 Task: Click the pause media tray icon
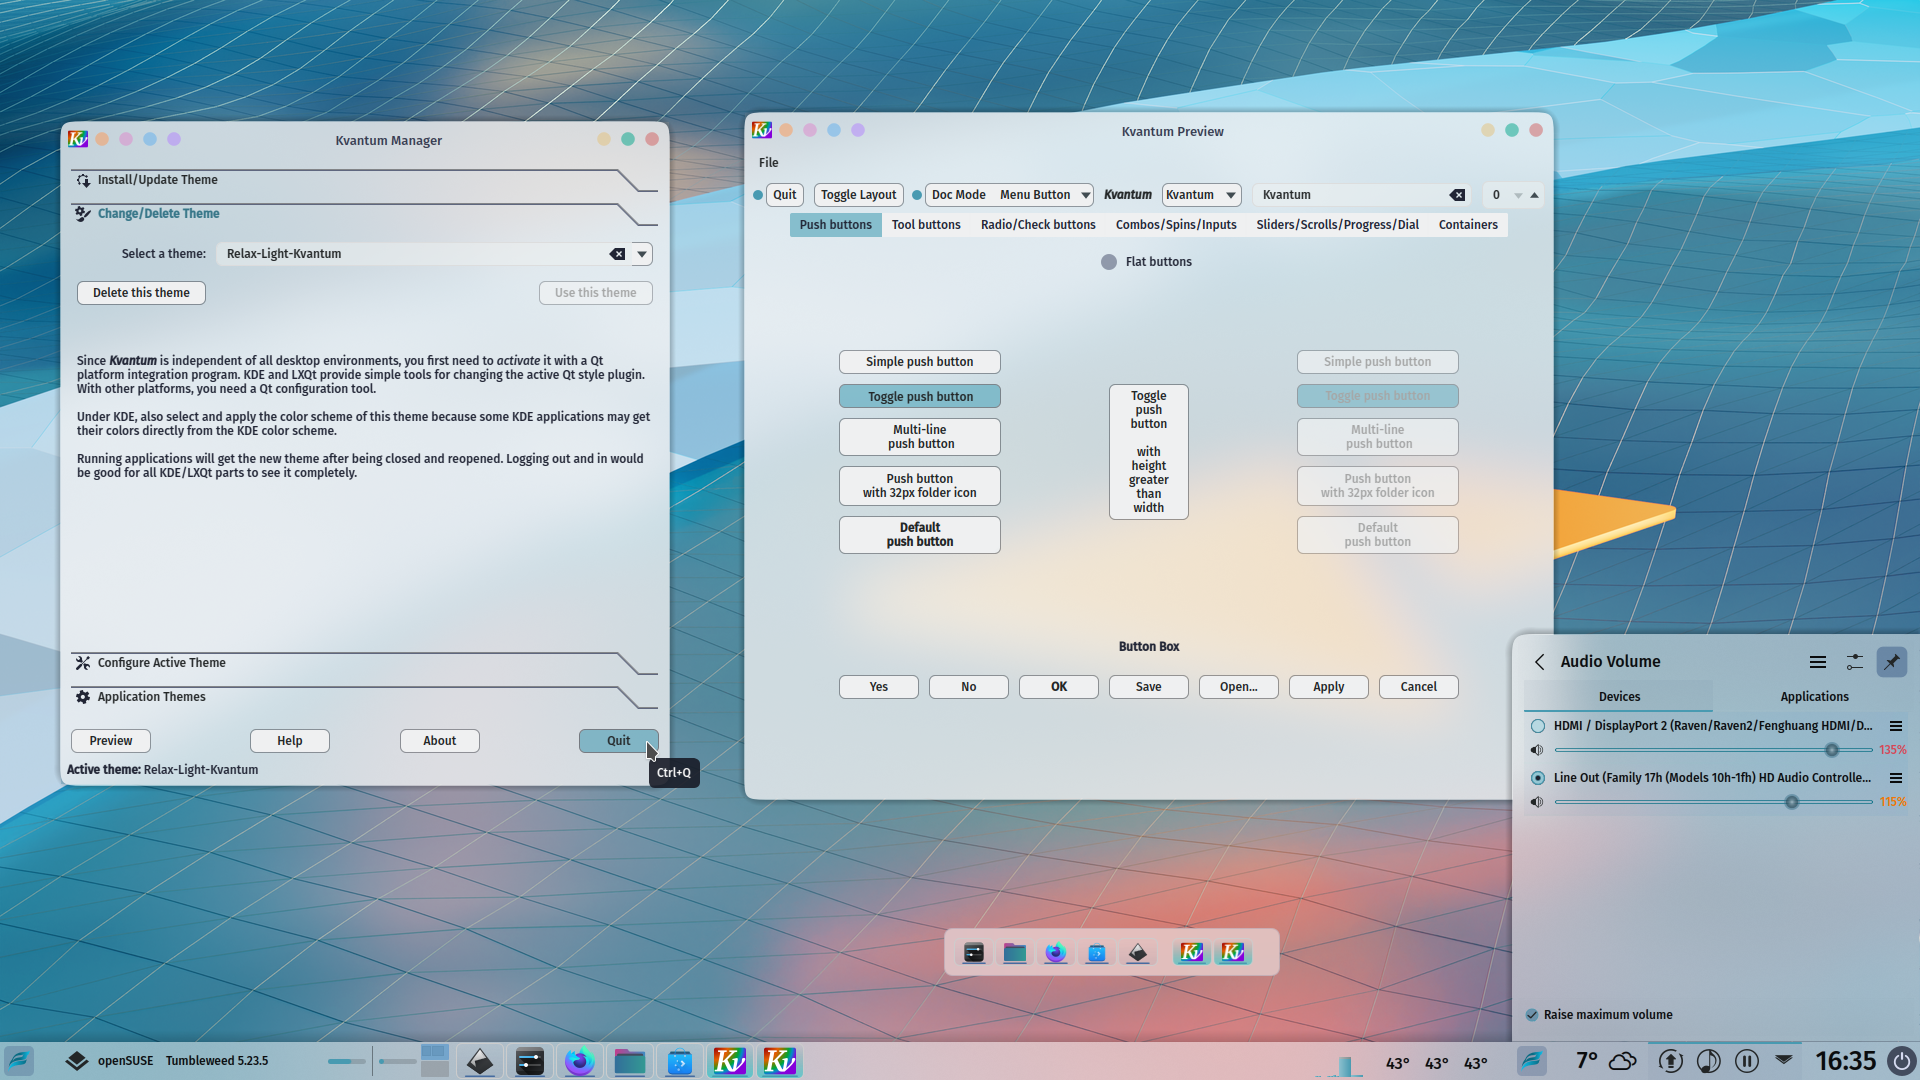[1747, 1061]
